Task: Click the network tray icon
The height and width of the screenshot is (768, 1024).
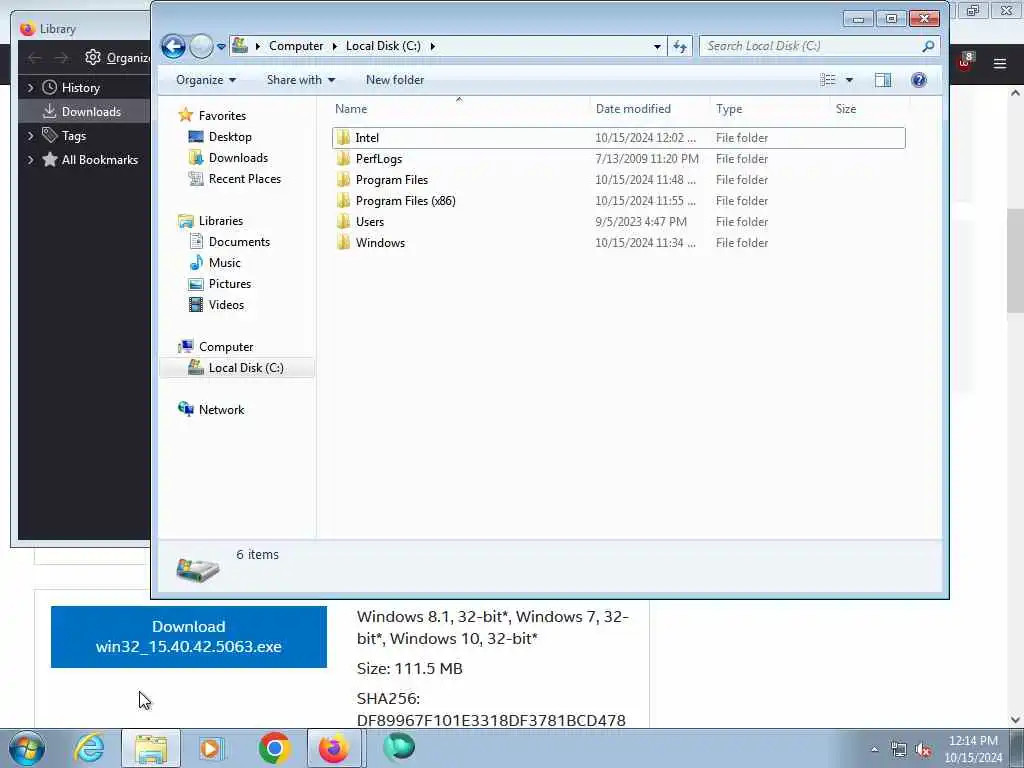Action: click(899, 750)
